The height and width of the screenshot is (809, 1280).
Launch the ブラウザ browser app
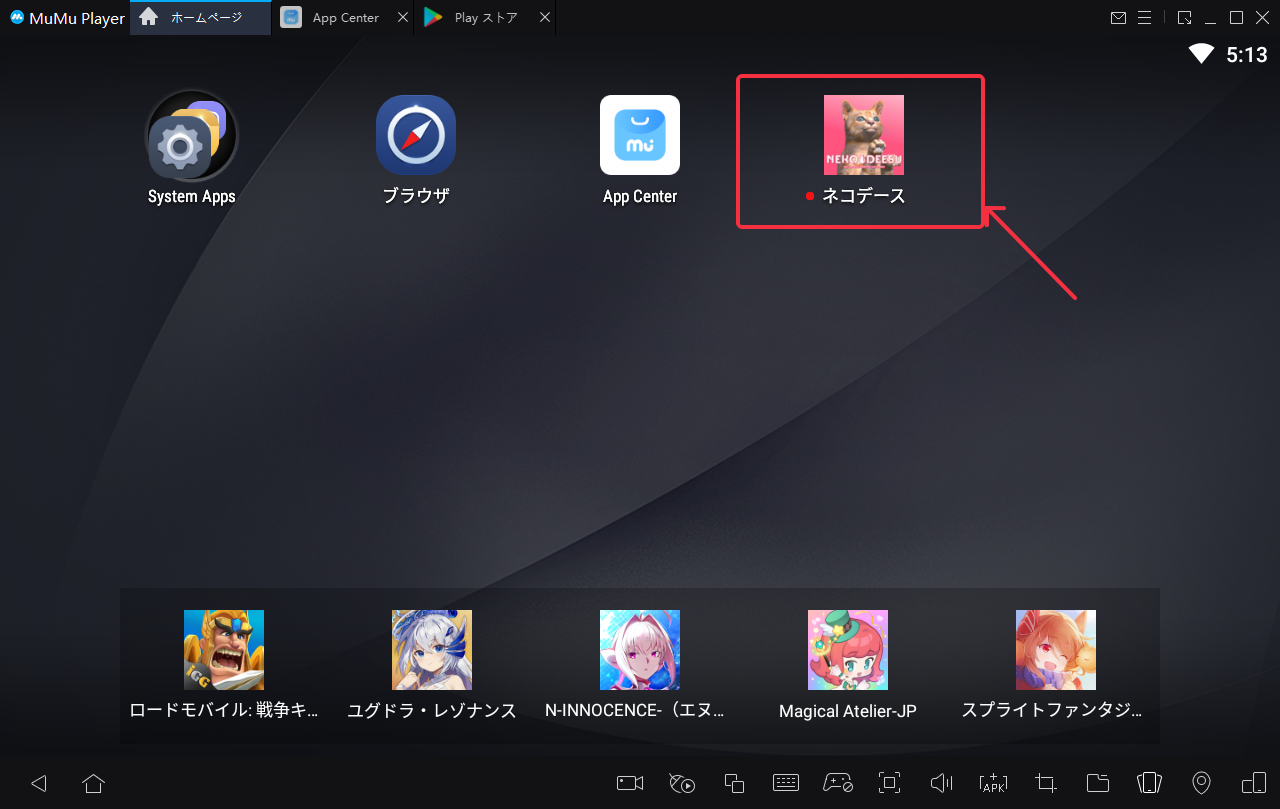coord(416,135)
